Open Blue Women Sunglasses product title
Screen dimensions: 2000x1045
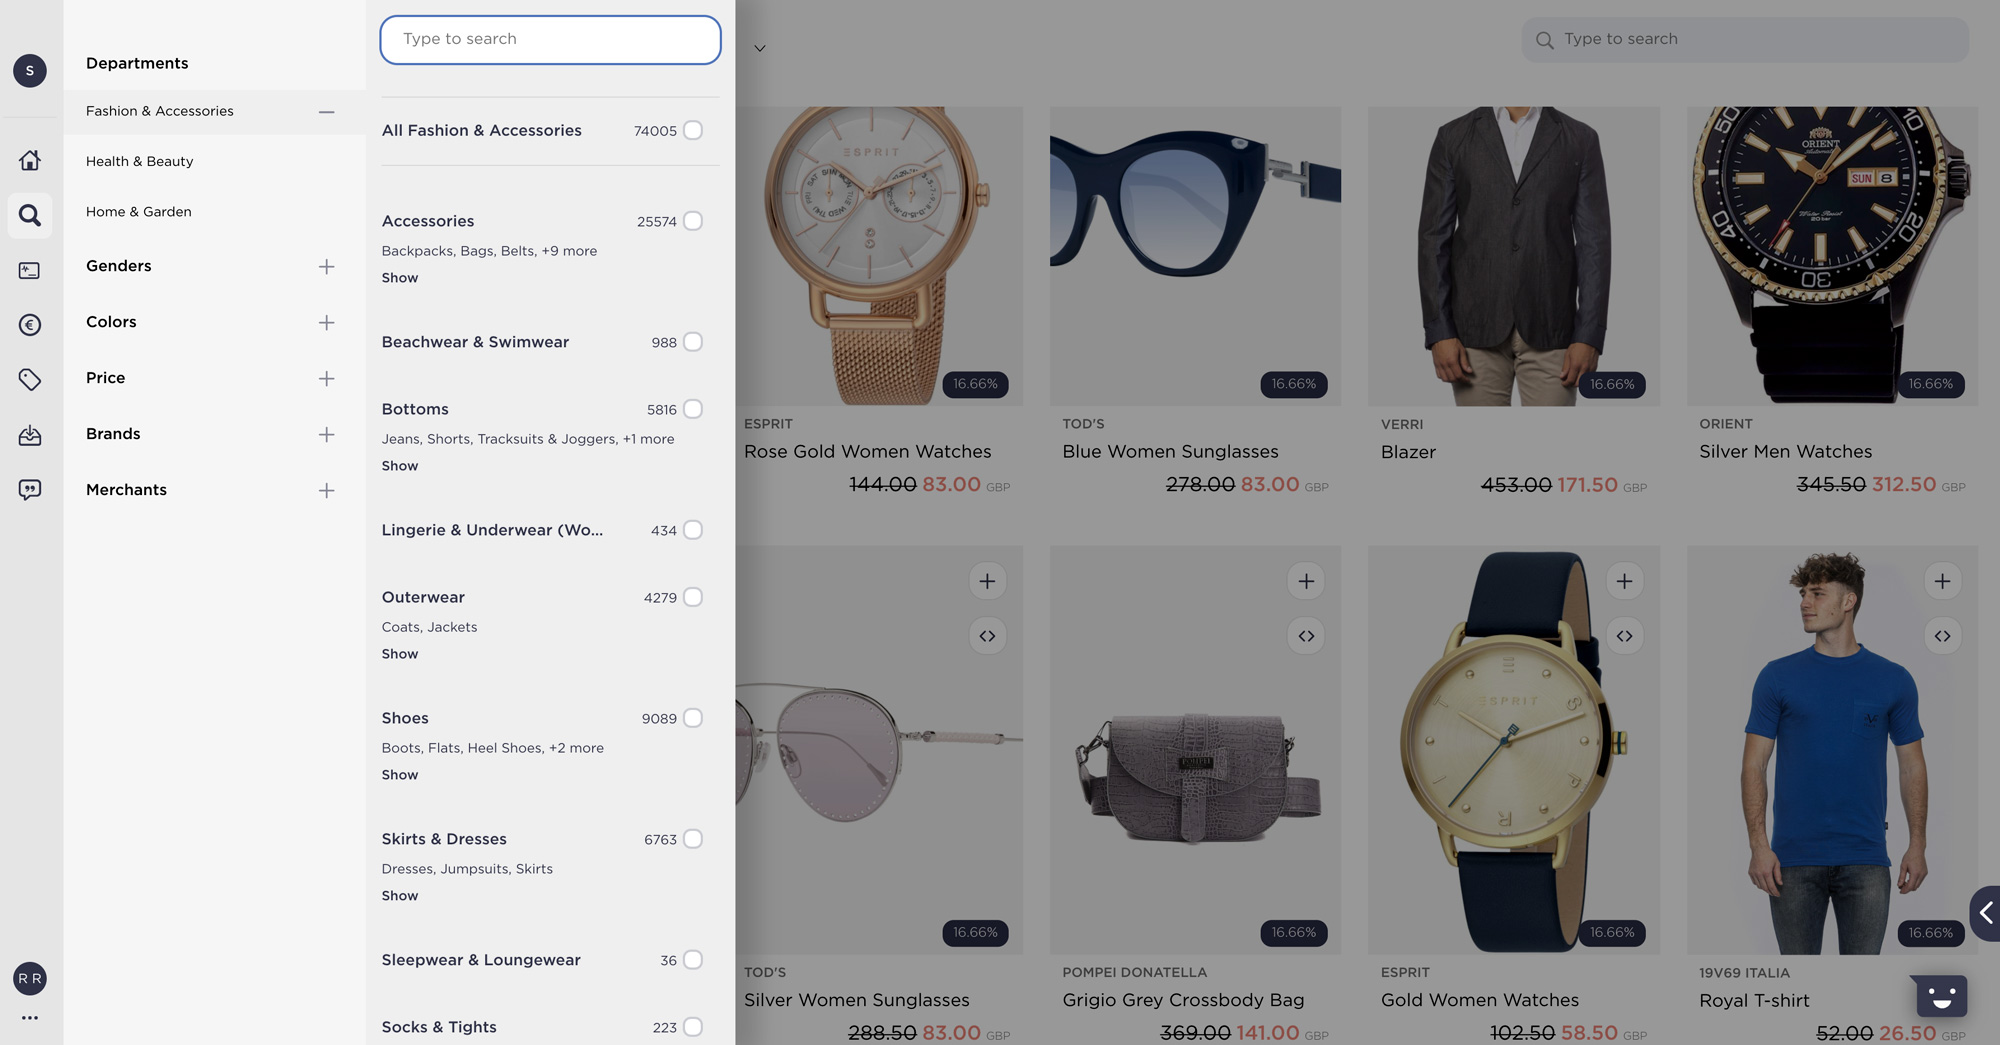pos(1170,452)
